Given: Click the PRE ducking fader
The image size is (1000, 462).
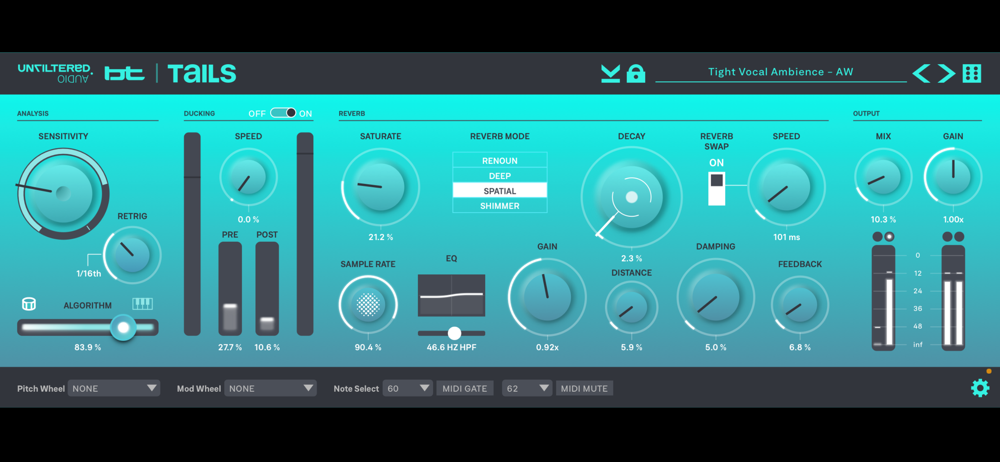Looking at the screenshot, I should [x=230, y=288].
